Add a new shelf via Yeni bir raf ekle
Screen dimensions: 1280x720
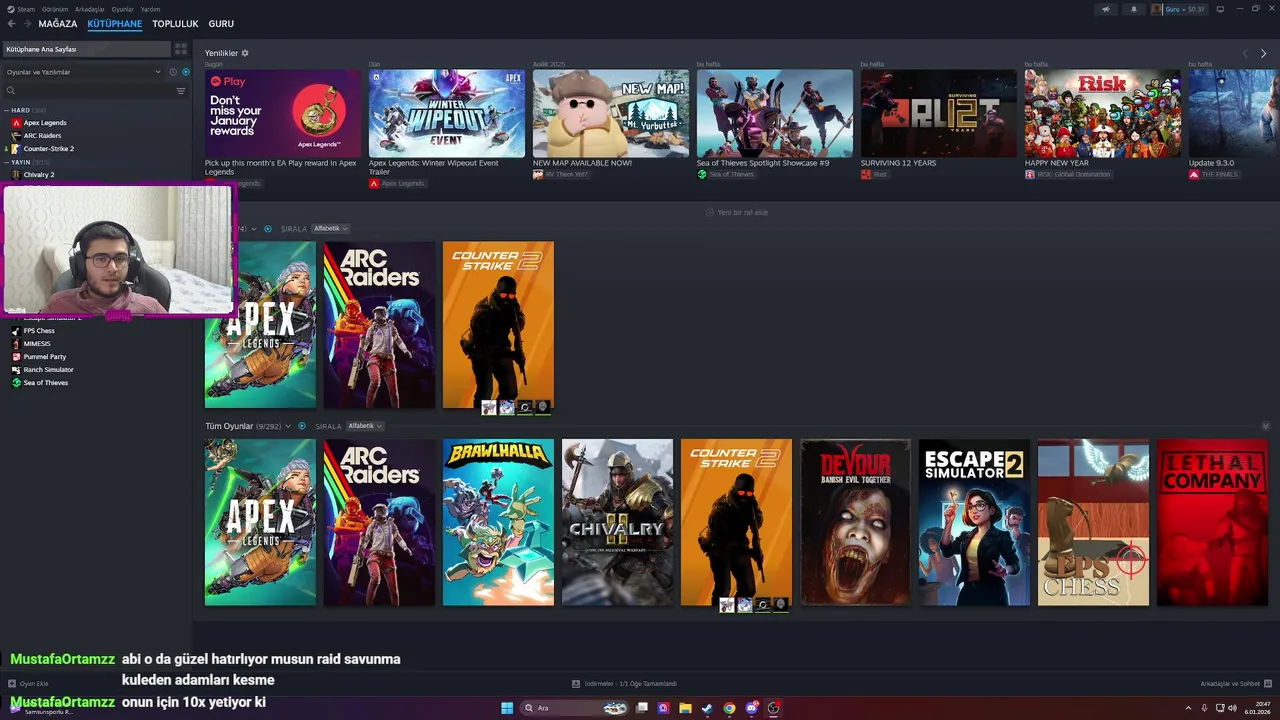point(737,212)
